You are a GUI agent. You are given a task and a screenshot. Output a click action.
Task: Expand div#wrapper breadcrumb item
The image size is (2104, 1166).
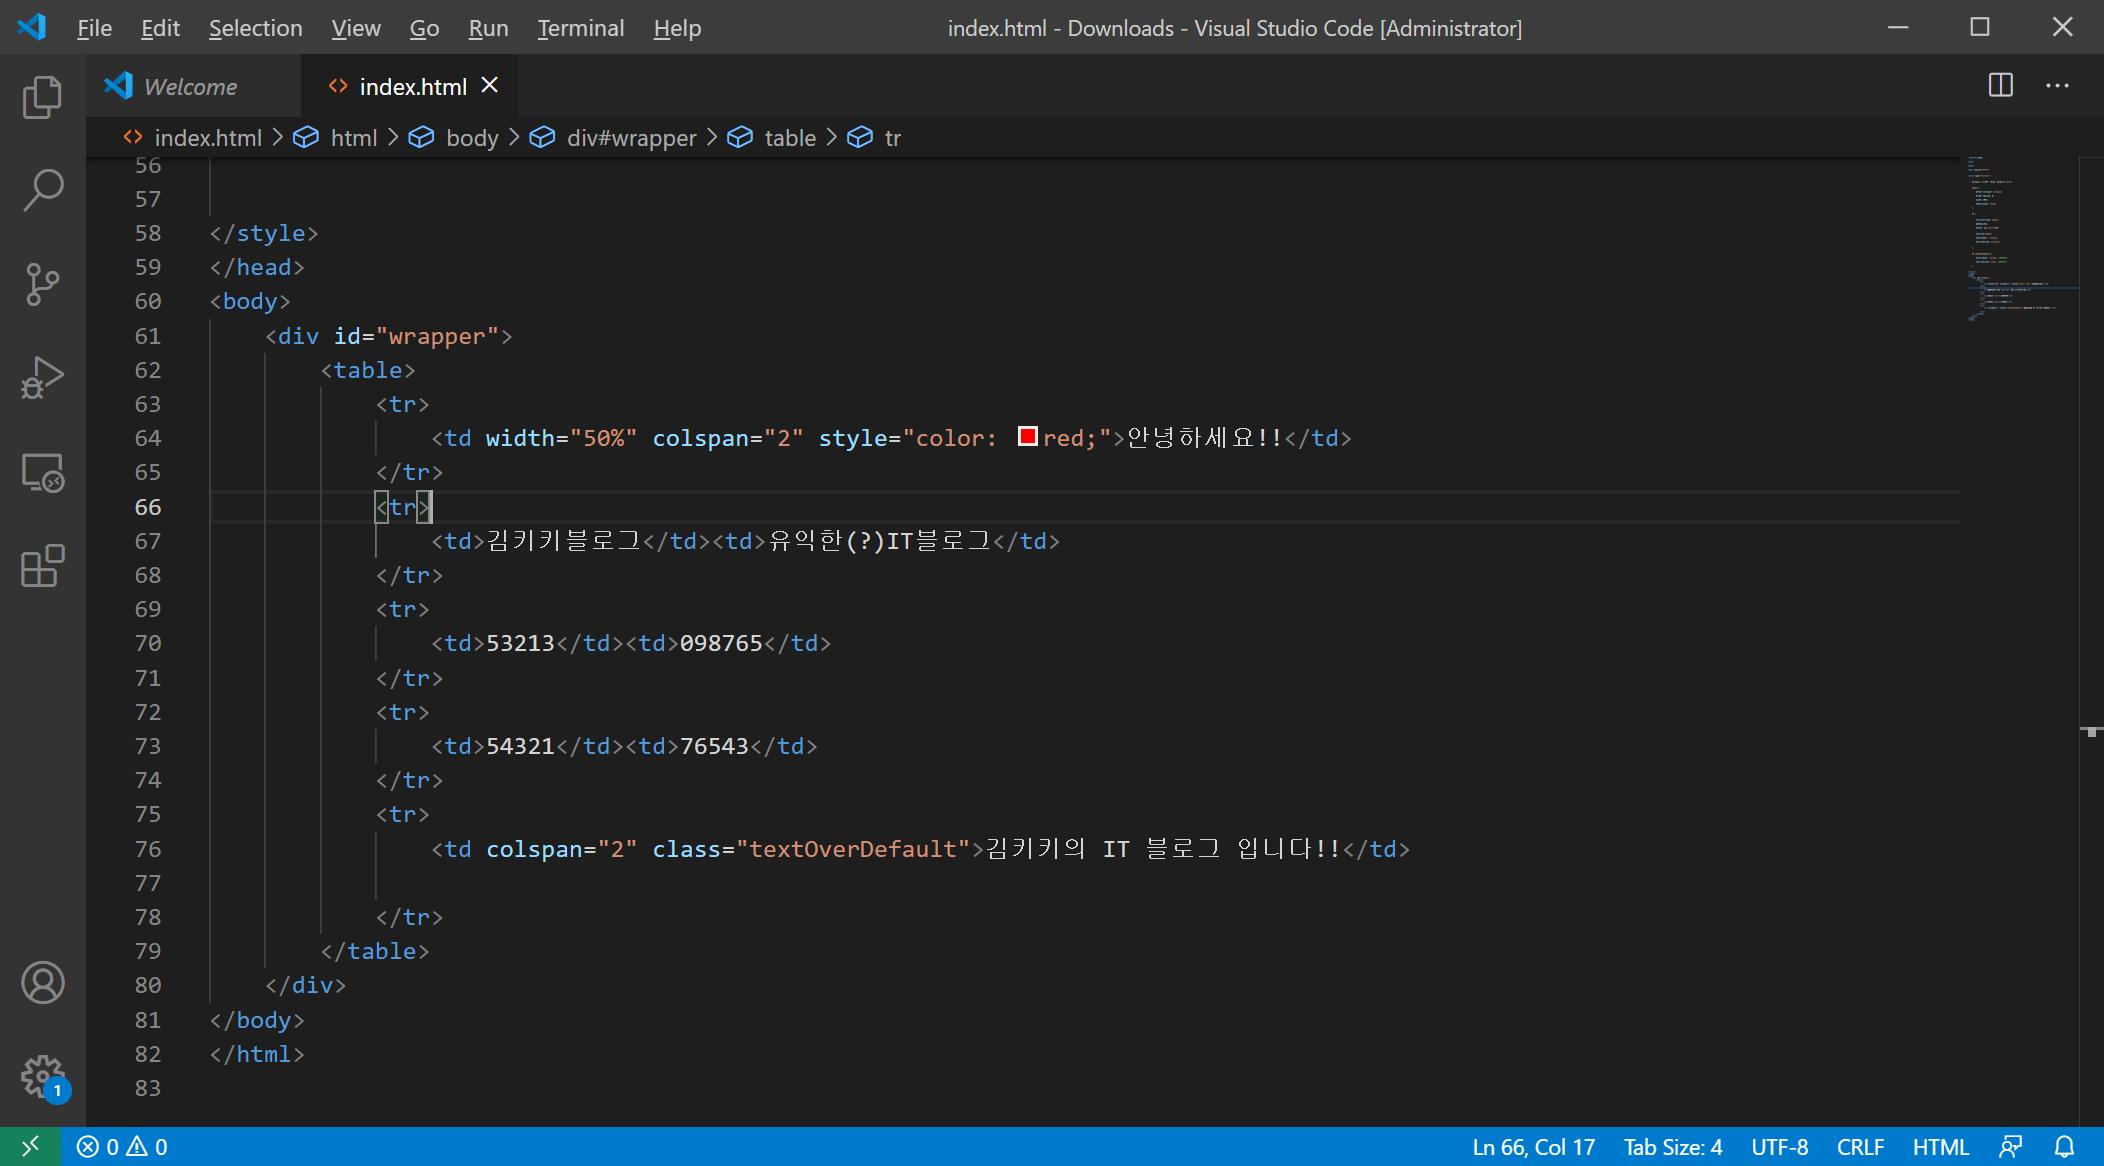click(630, 138)
